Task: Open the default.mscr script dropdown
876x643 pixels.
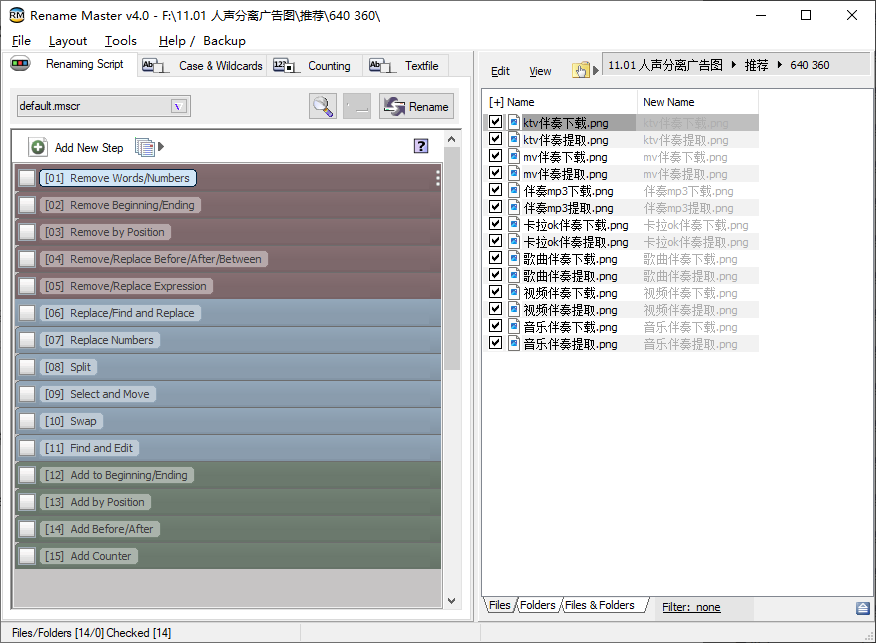Action: click(179, 106)
